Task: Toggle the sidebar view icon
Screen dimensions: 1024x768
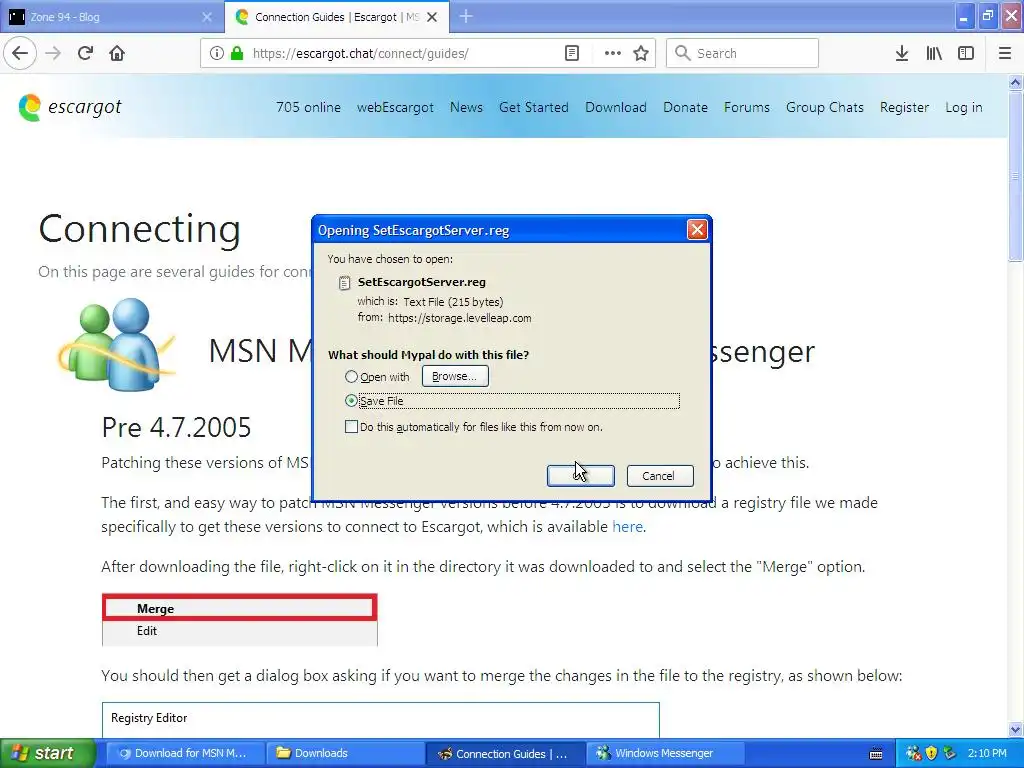Action: (966, 54)
